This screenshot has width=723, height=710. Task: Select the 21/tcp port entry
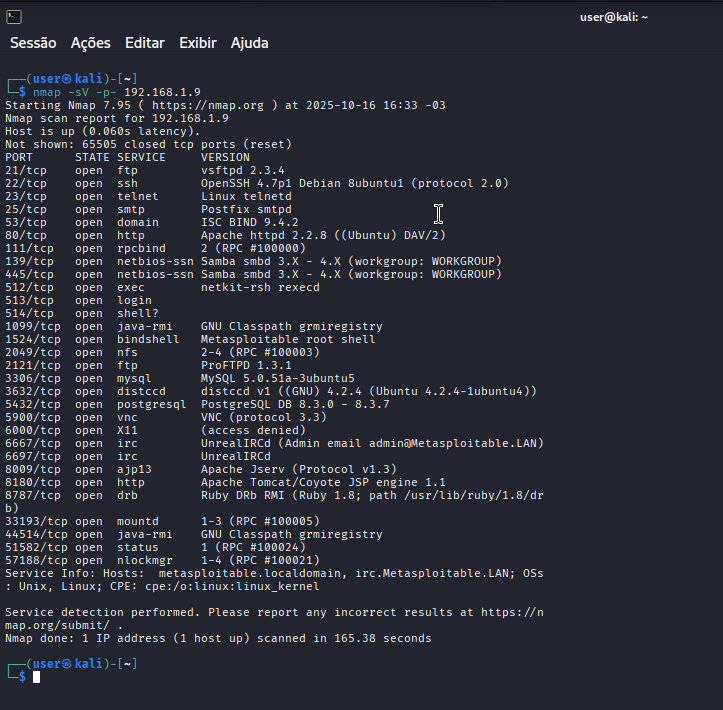(x=26, y=171)
